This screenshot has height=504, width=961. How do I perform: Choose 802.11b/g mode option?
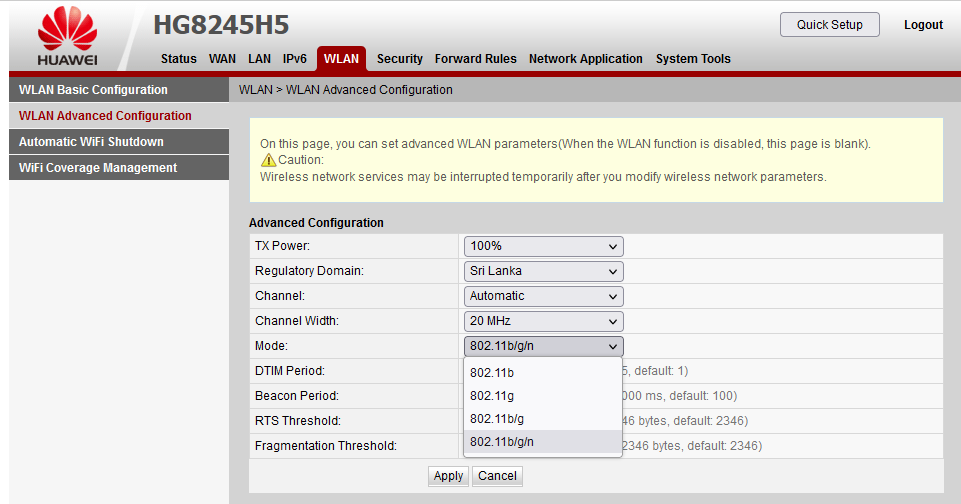543,419
